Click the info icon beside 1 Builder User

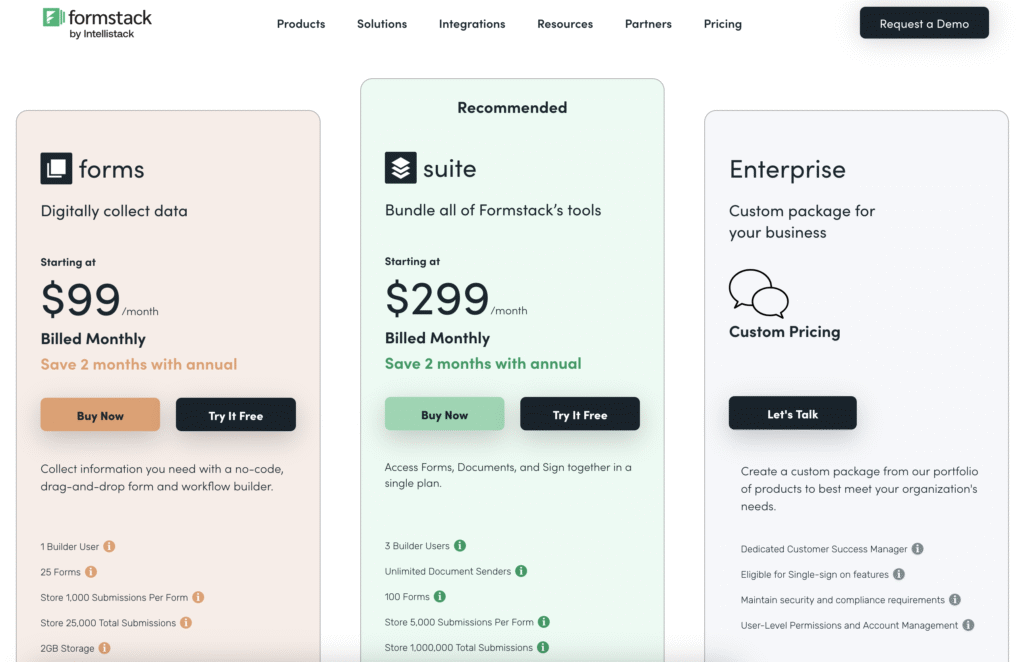click(x=108, y=546)
